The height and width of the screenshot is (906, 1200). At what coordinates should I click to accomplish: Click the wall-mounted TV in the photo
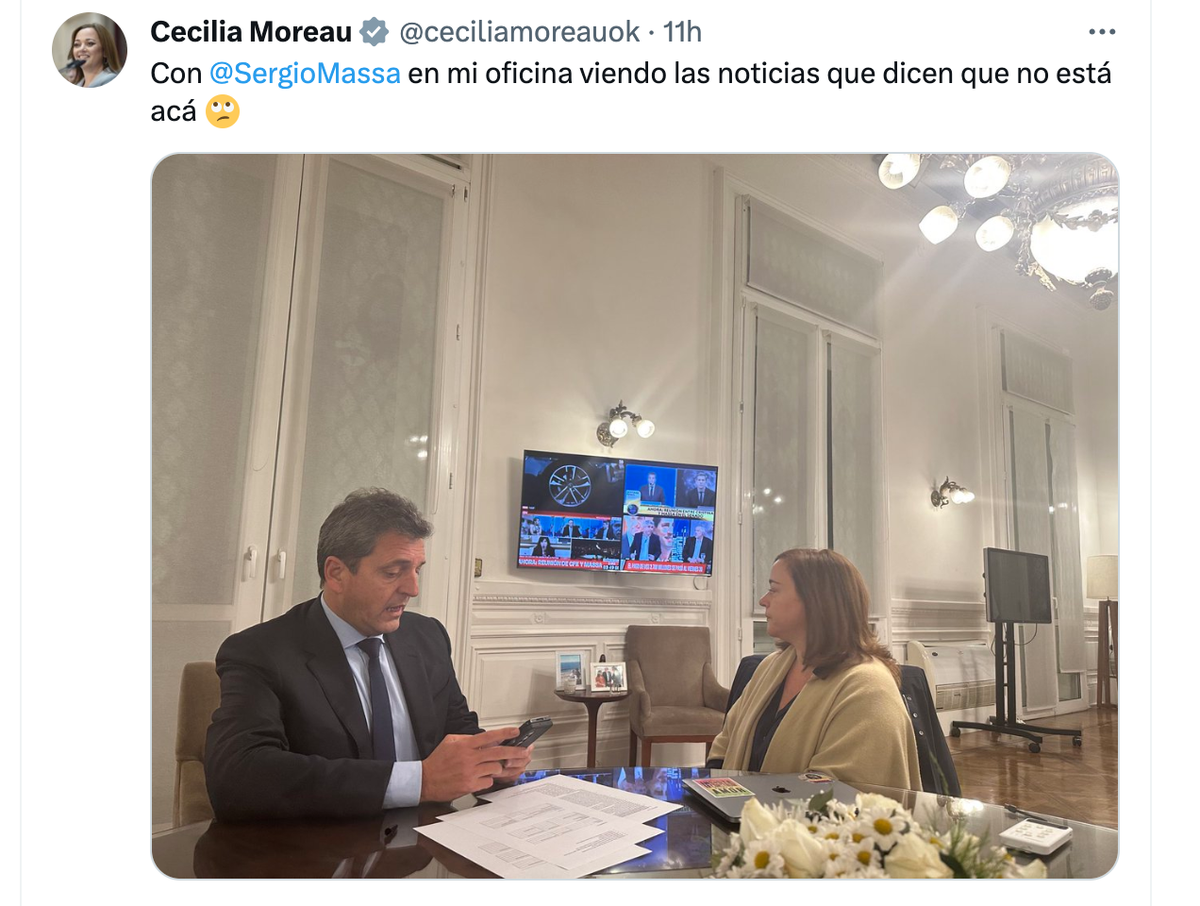[x=618, y=512]
